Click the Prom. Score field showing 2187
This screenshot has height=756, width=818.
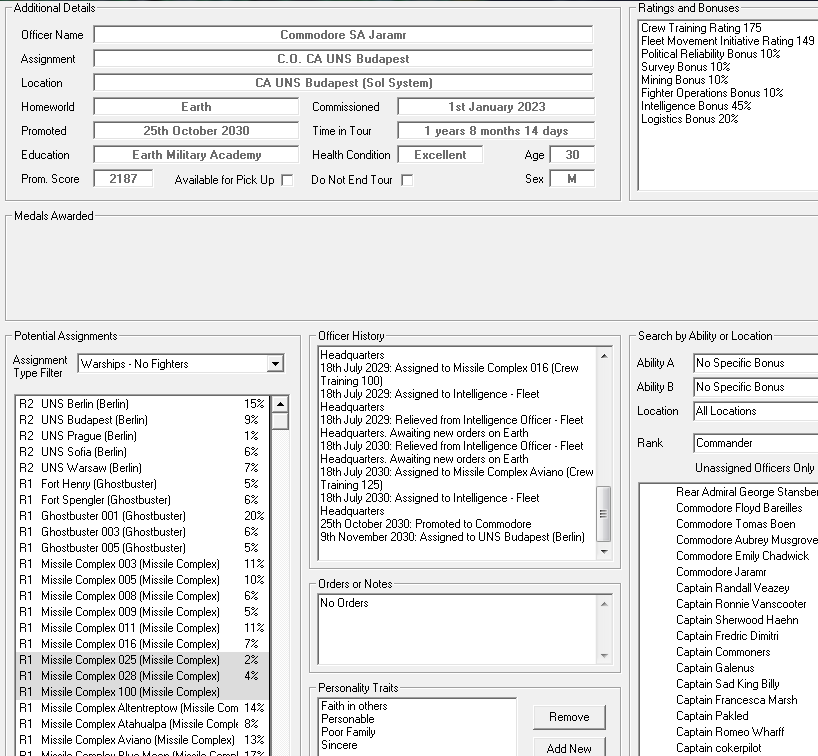click(123, 178)
